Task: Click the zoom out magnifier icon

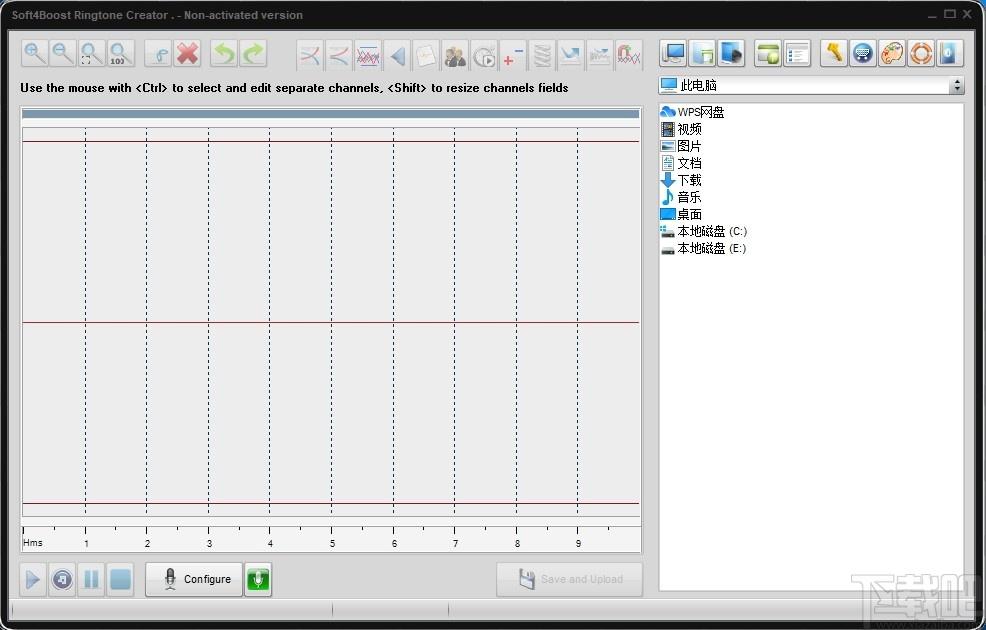Action: pyautogui.click(x=64, y=54)
